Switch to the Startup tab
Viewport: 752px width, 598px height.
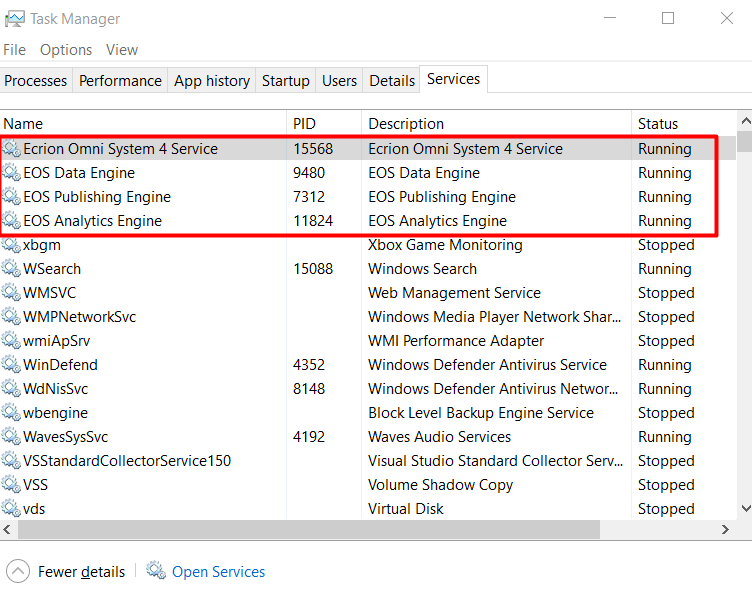coord(285,81)
